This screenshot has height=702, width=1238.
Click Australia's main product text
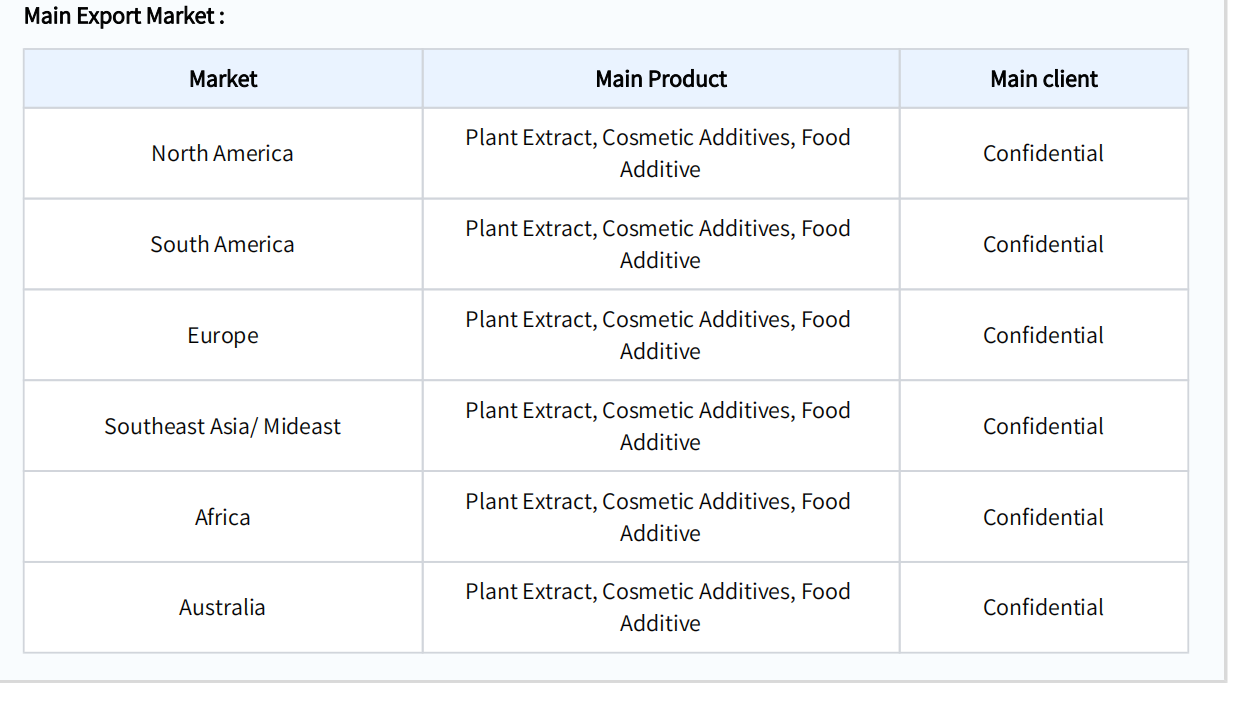coord(659,607)
